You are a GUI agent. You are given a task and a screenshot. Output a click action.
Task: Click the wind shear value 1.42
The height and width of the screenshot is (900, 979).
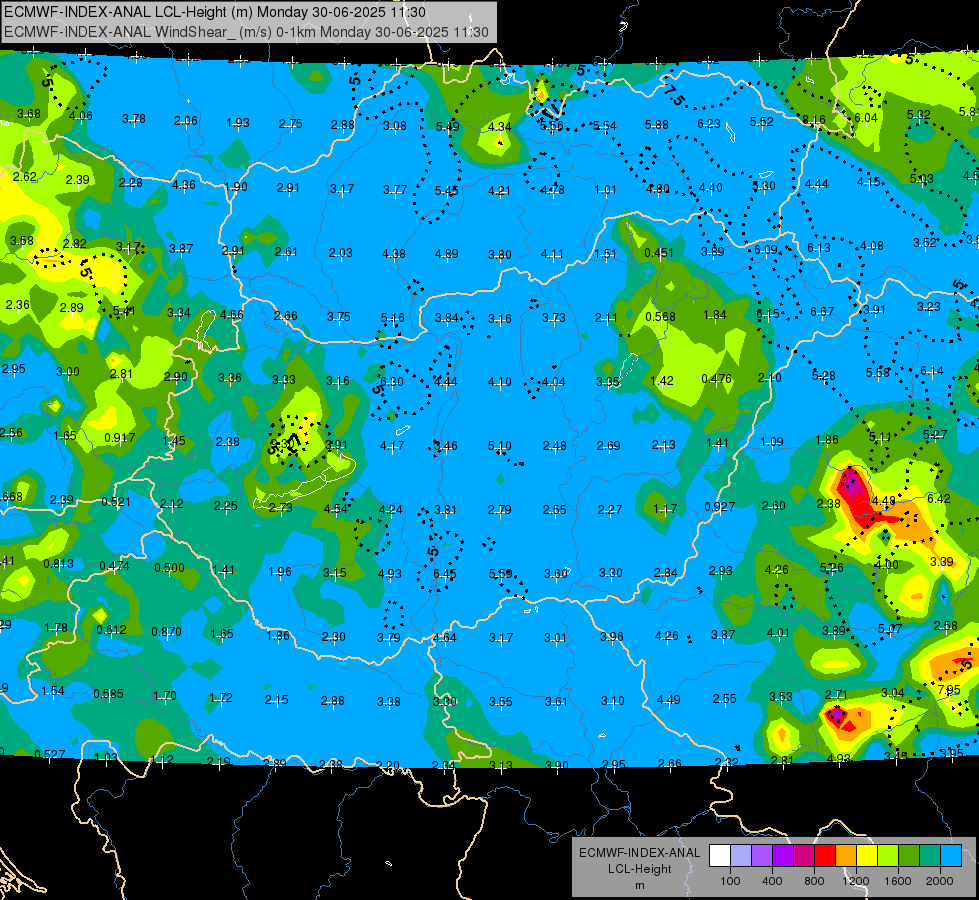[662, 381]
